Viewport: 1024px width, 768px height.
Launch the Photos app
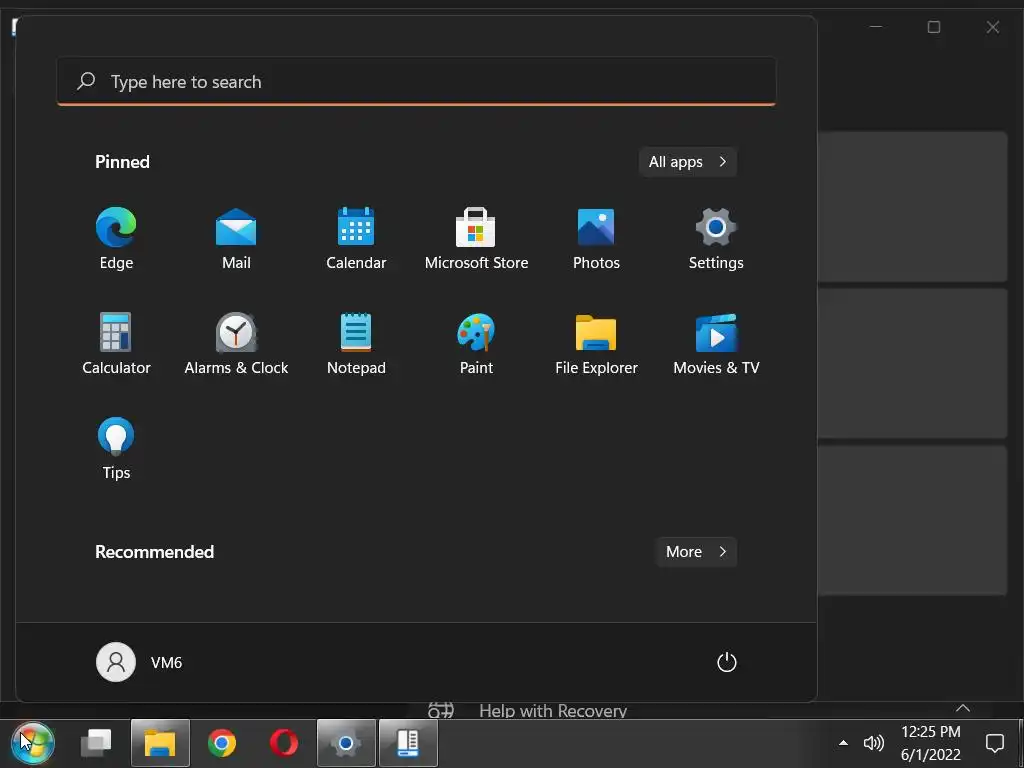pos(596,239)
